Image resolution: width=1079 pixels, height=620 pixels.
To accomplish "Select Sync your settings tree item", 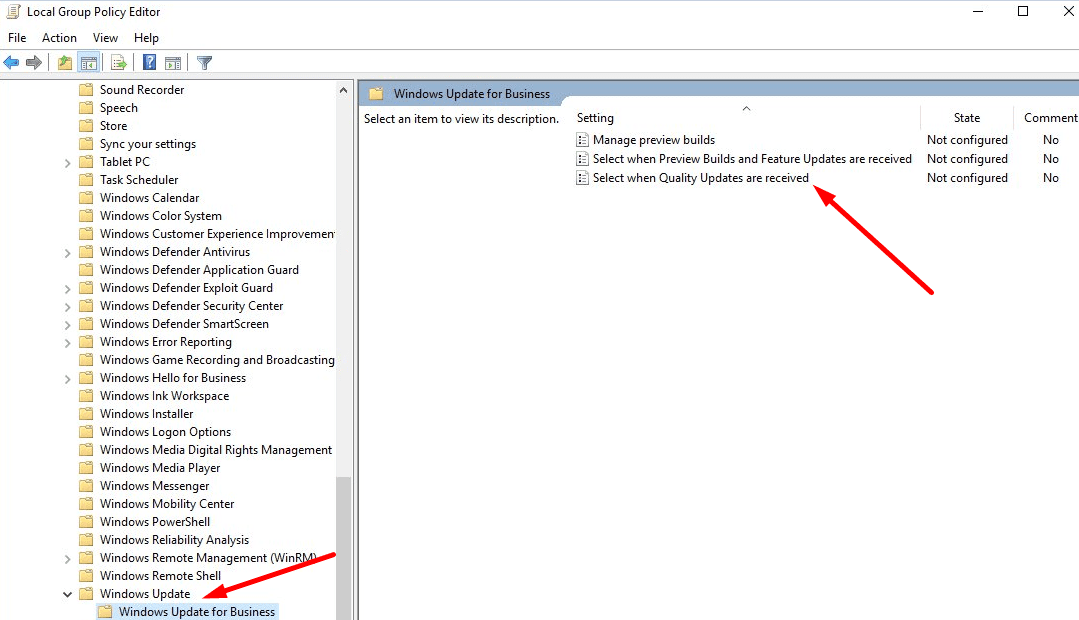I will pos(147,144).
